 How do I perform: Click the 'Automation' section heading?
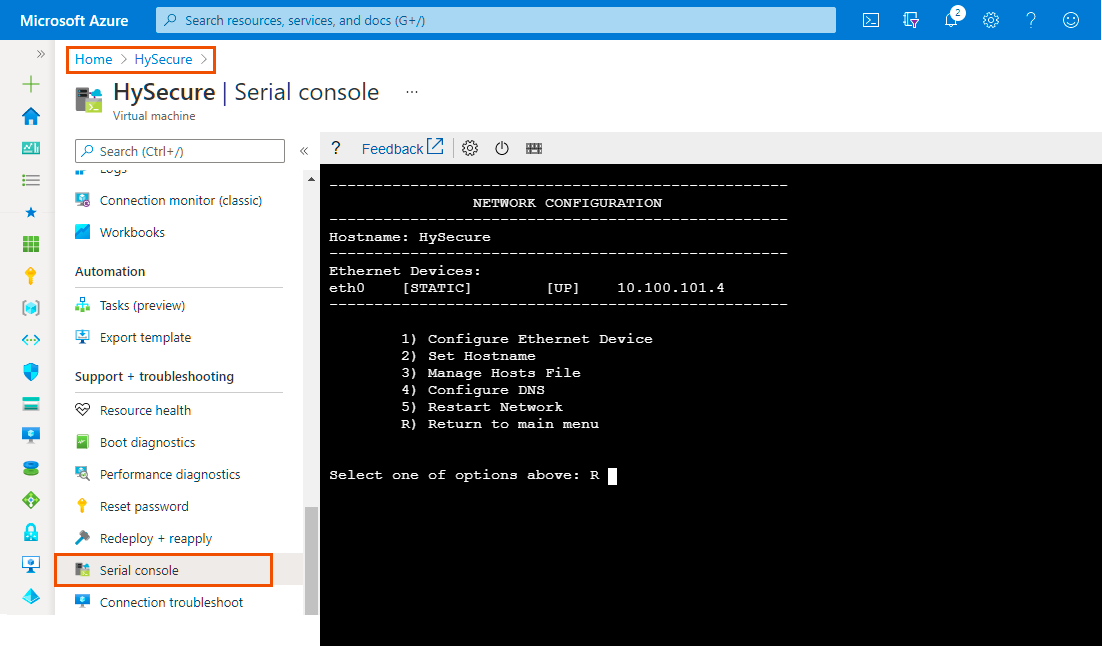tap(110, 271)
